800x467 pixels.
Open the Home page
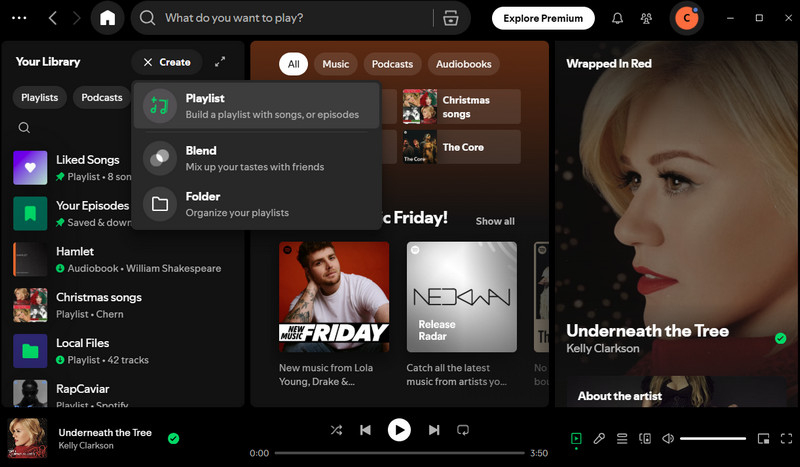pos(108,18)
